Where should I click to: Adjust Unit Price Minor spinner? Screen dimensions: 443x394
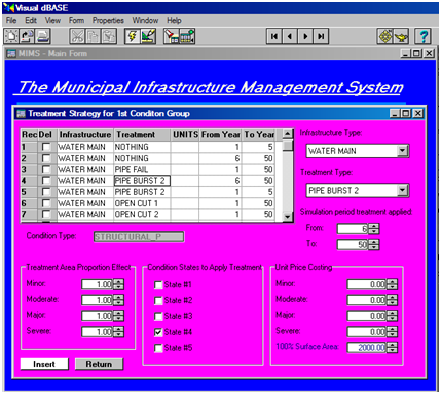(393, 284)
